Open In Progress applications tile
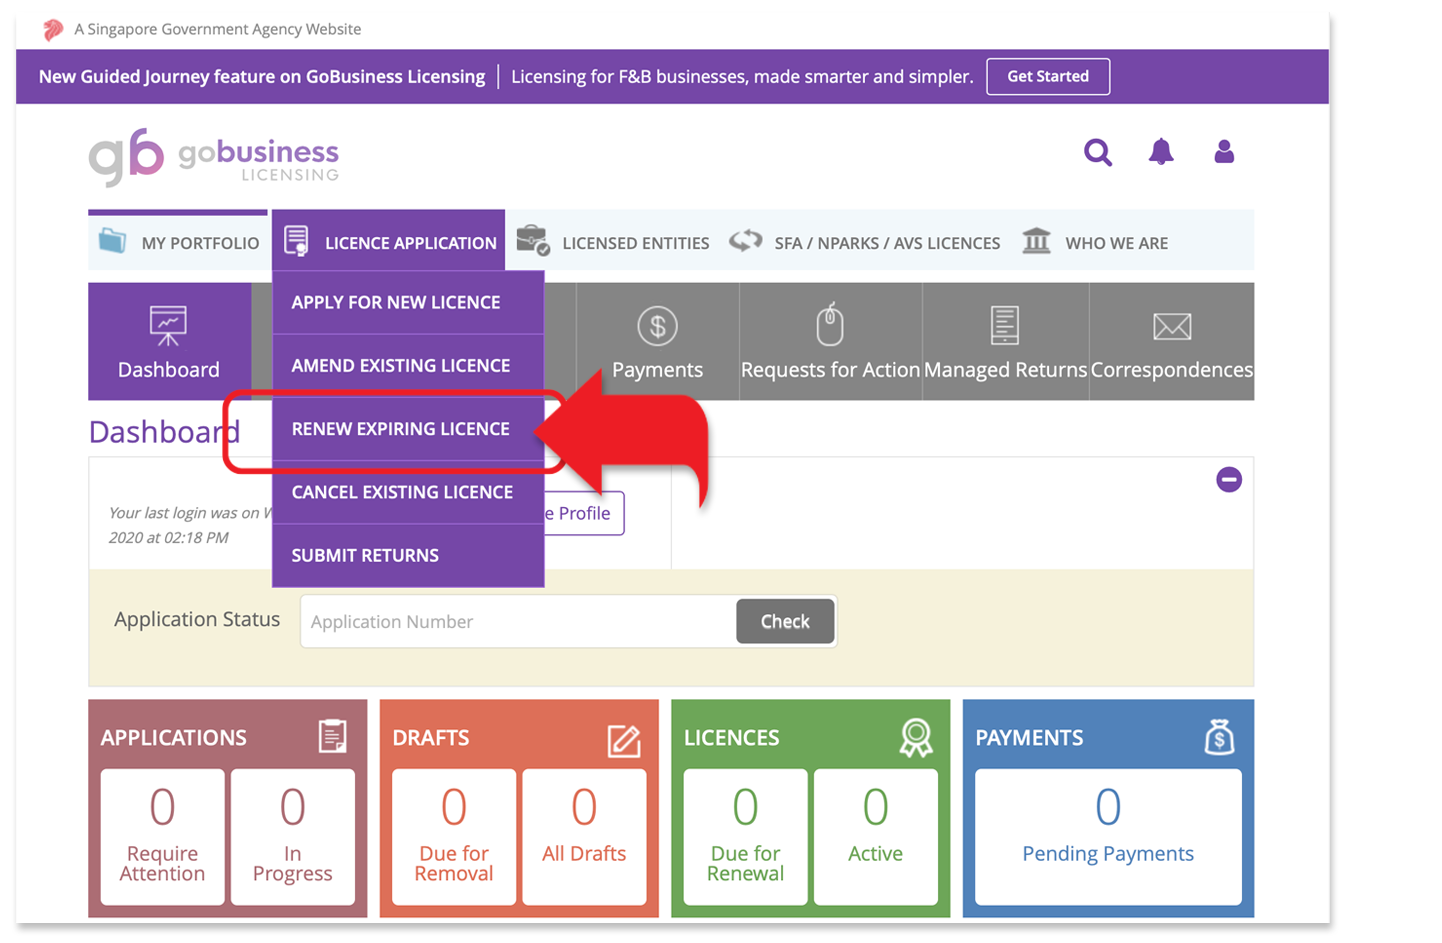1442x943 pixels. tap(293, 837)
